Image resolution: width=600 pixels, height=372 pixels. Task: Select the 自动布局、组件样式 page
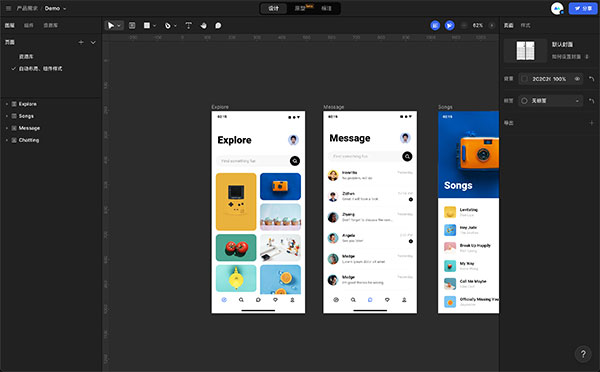coord(41,69)
